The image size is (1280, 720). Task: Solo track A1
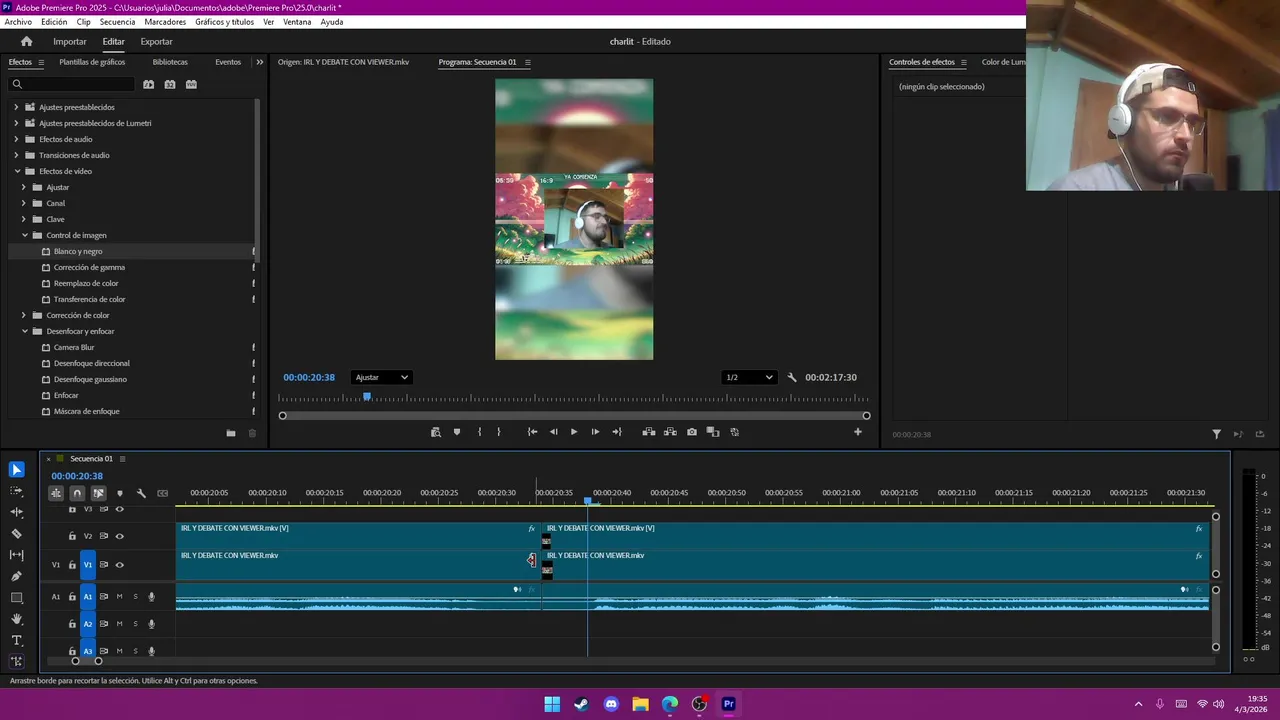point(135,597)
